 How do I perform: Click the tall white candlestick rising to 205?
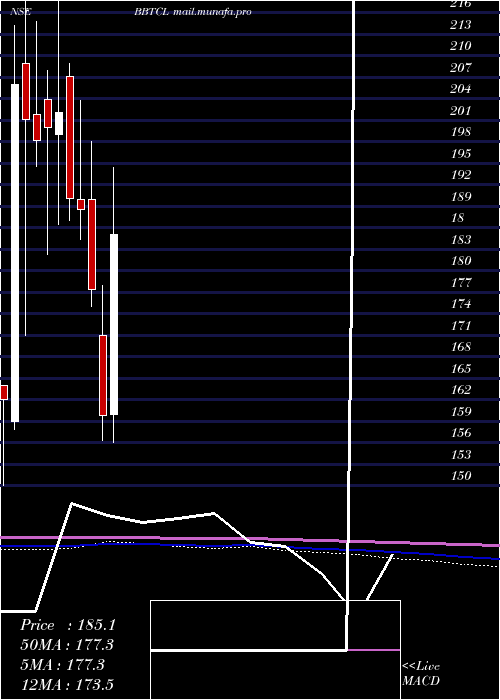tap(15, 253)
